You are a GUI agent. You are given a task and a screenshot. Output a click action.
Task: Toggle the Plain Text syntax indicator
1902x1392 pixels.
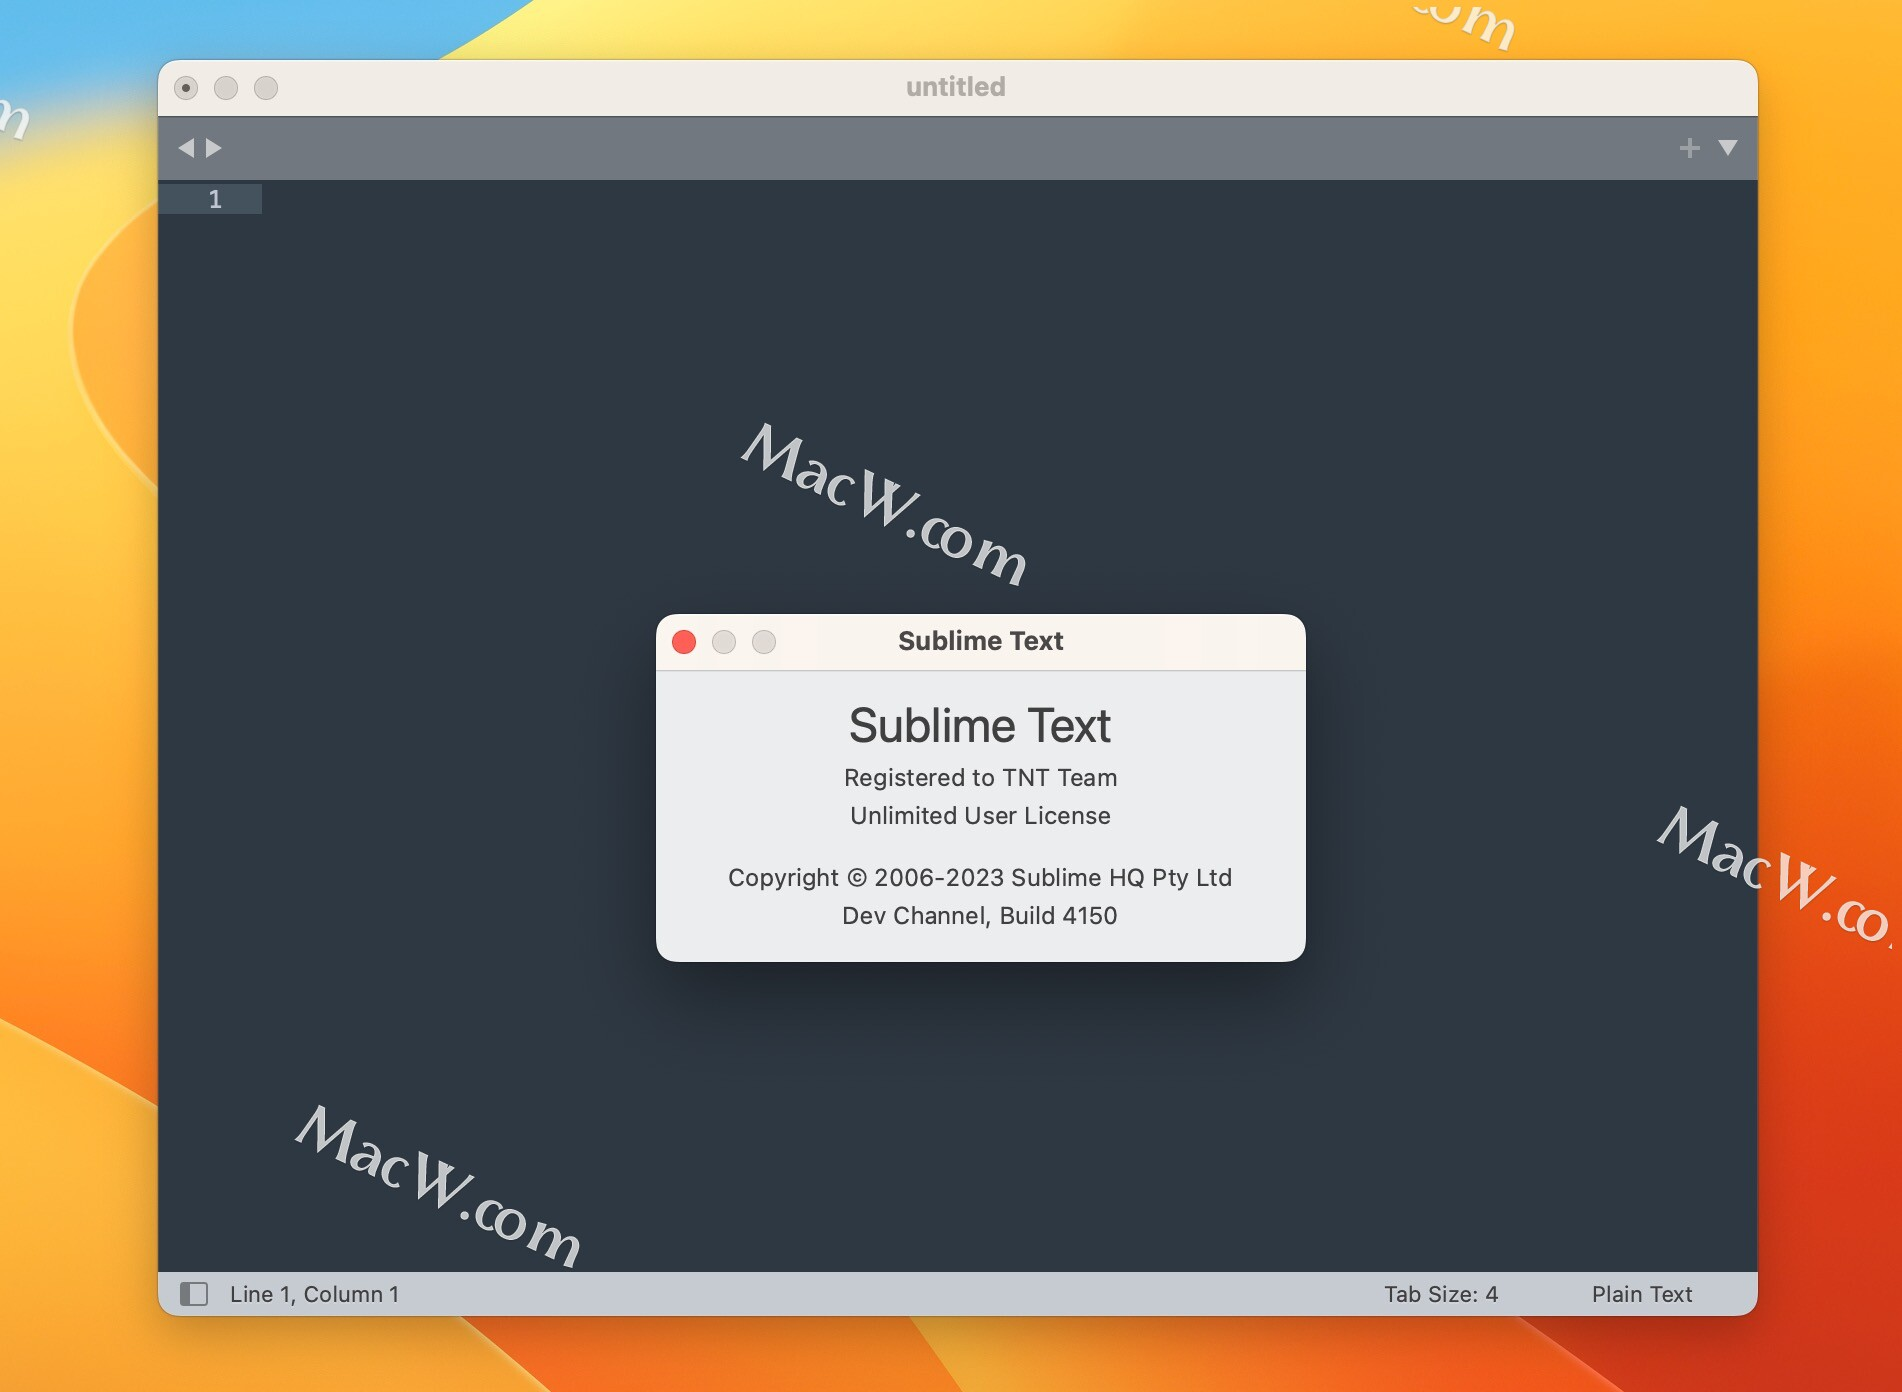(x=1641, y=1293)
